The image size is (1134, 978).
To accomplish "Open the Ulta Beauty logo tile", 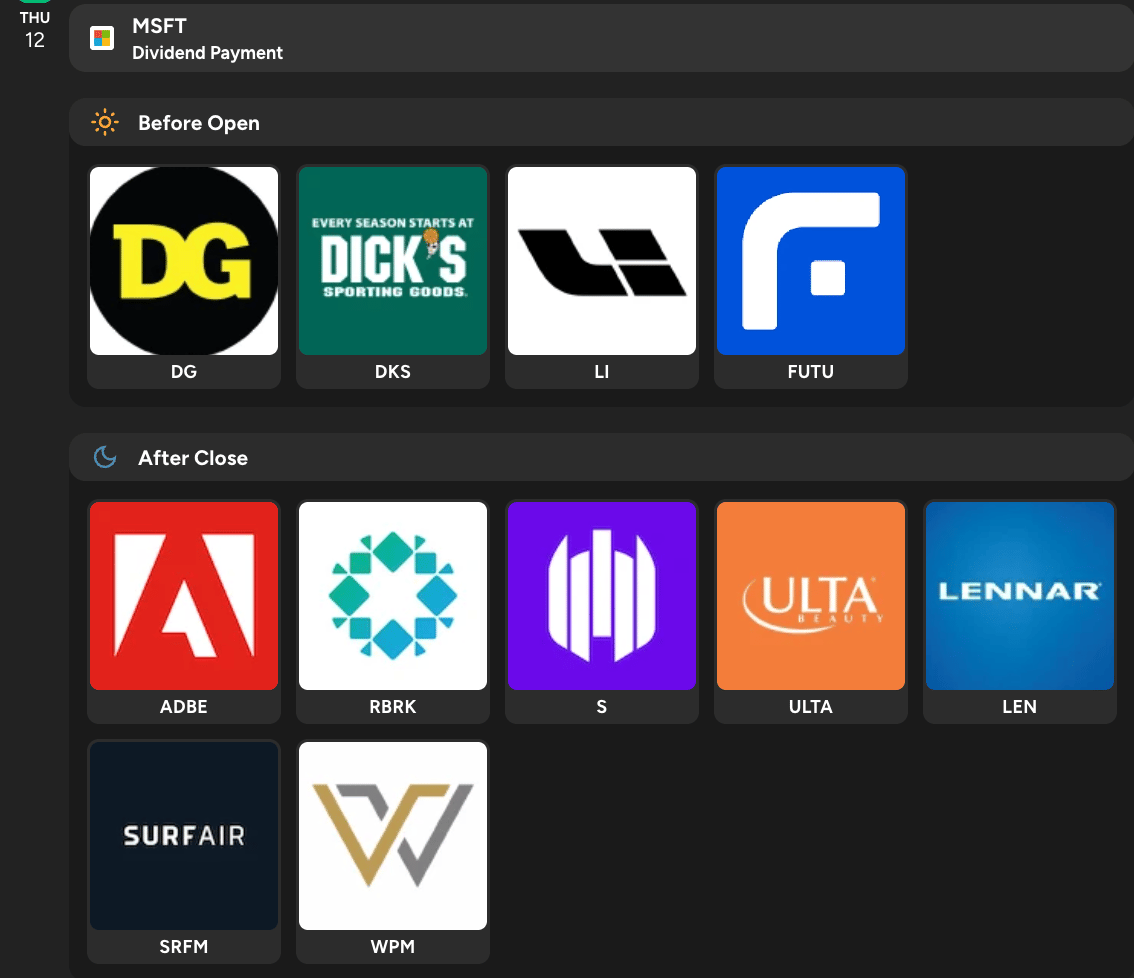I will coord(811,596).
